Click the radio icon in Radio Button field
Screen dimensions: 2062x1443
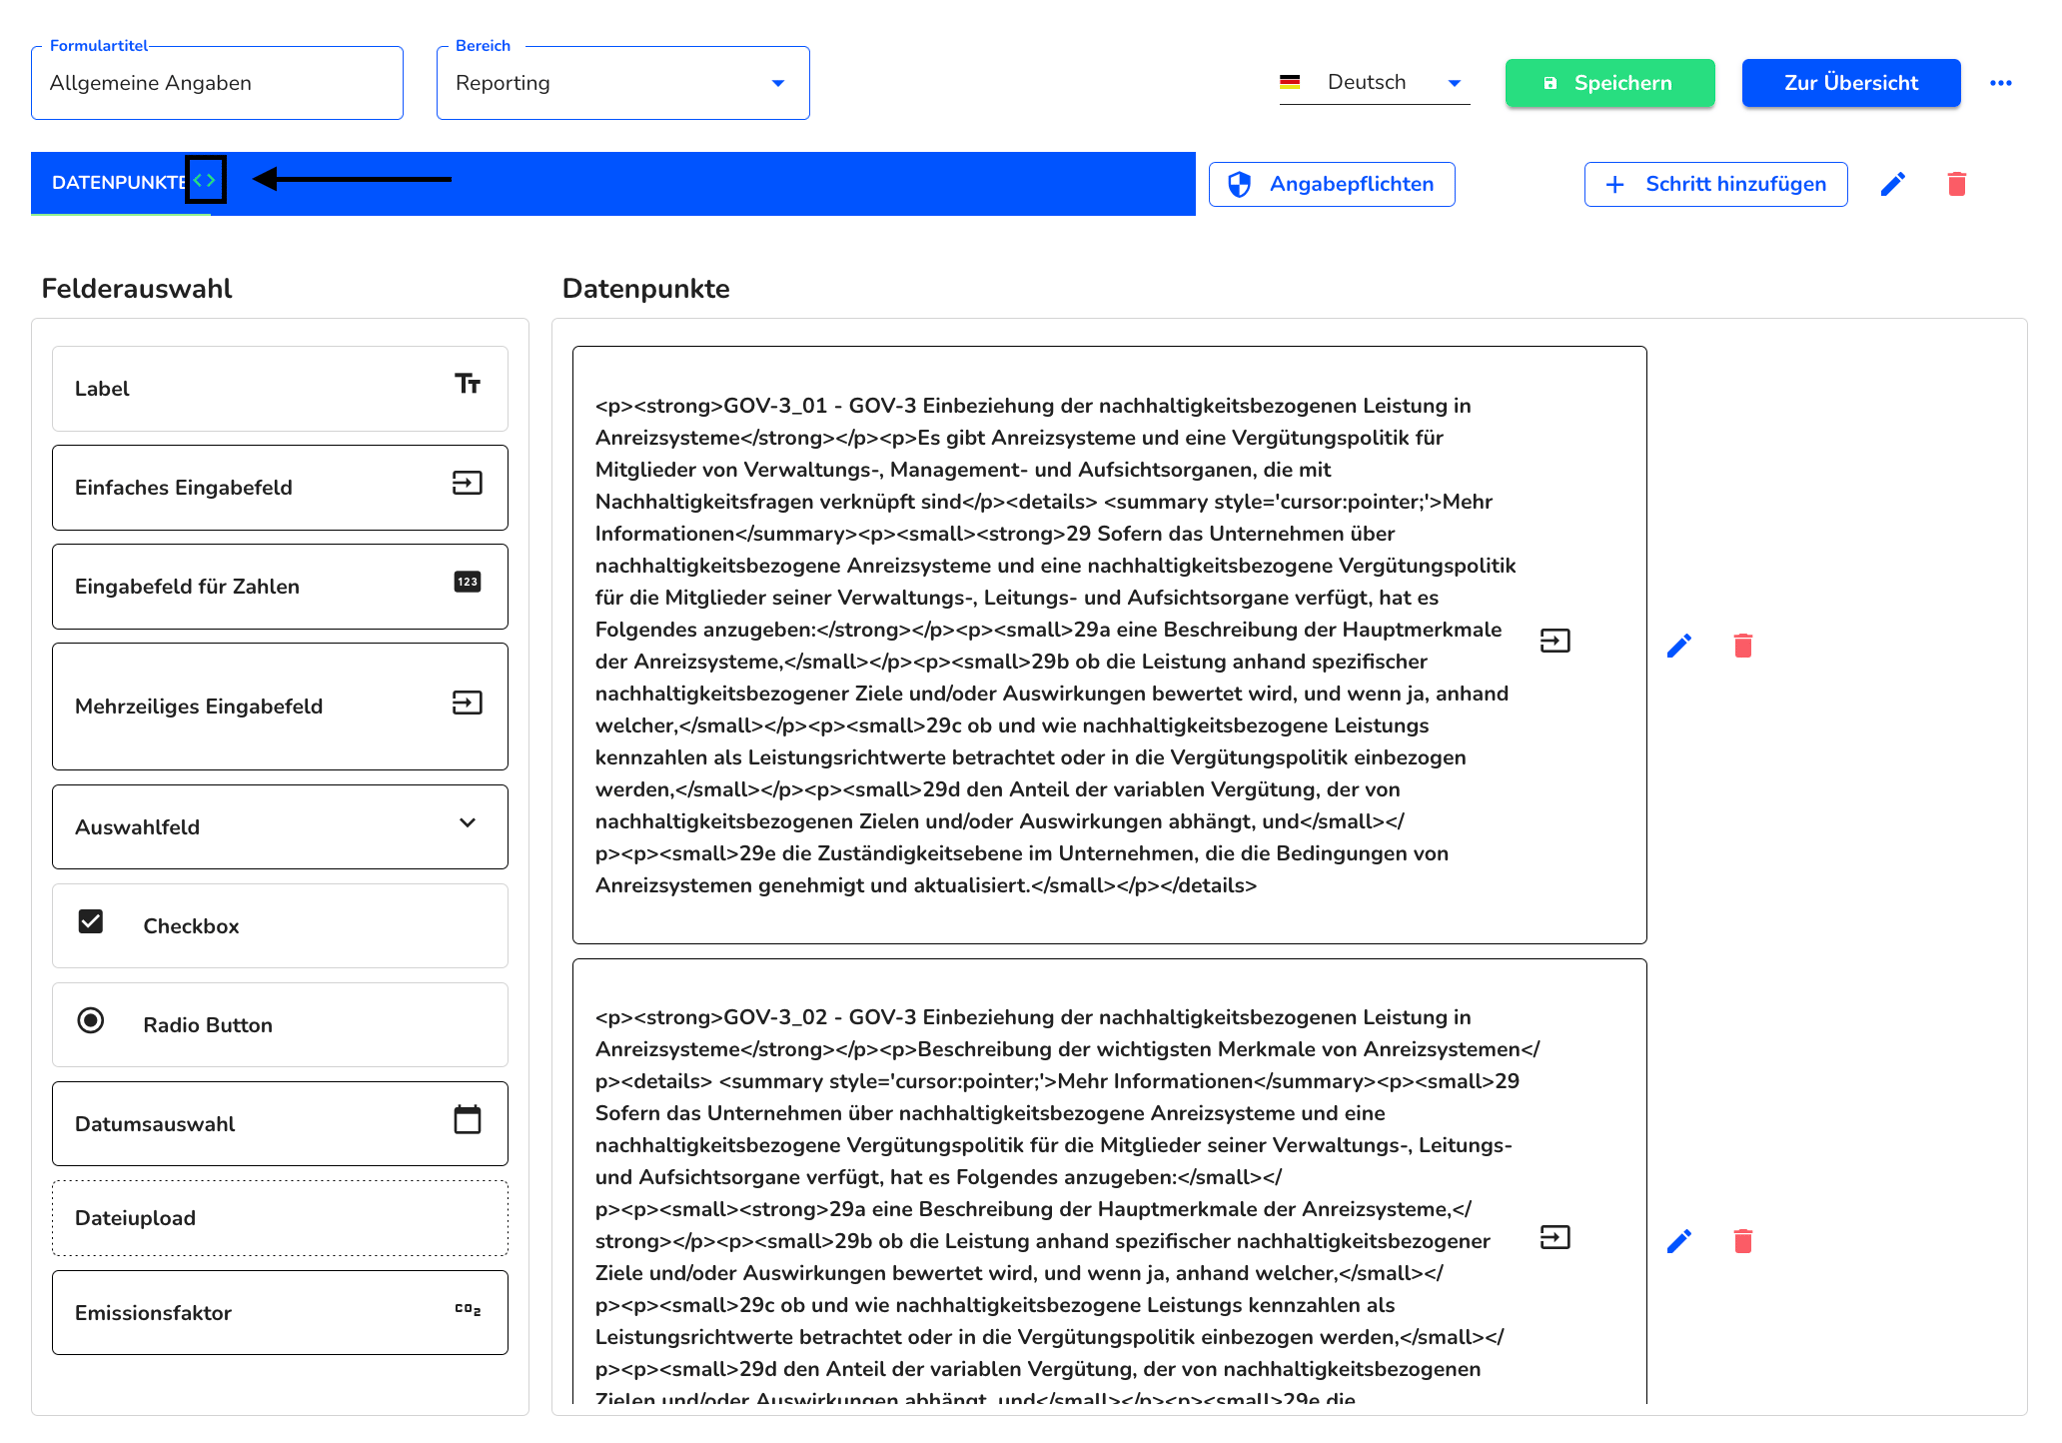pyautogui.click(x=91, y=1020)
